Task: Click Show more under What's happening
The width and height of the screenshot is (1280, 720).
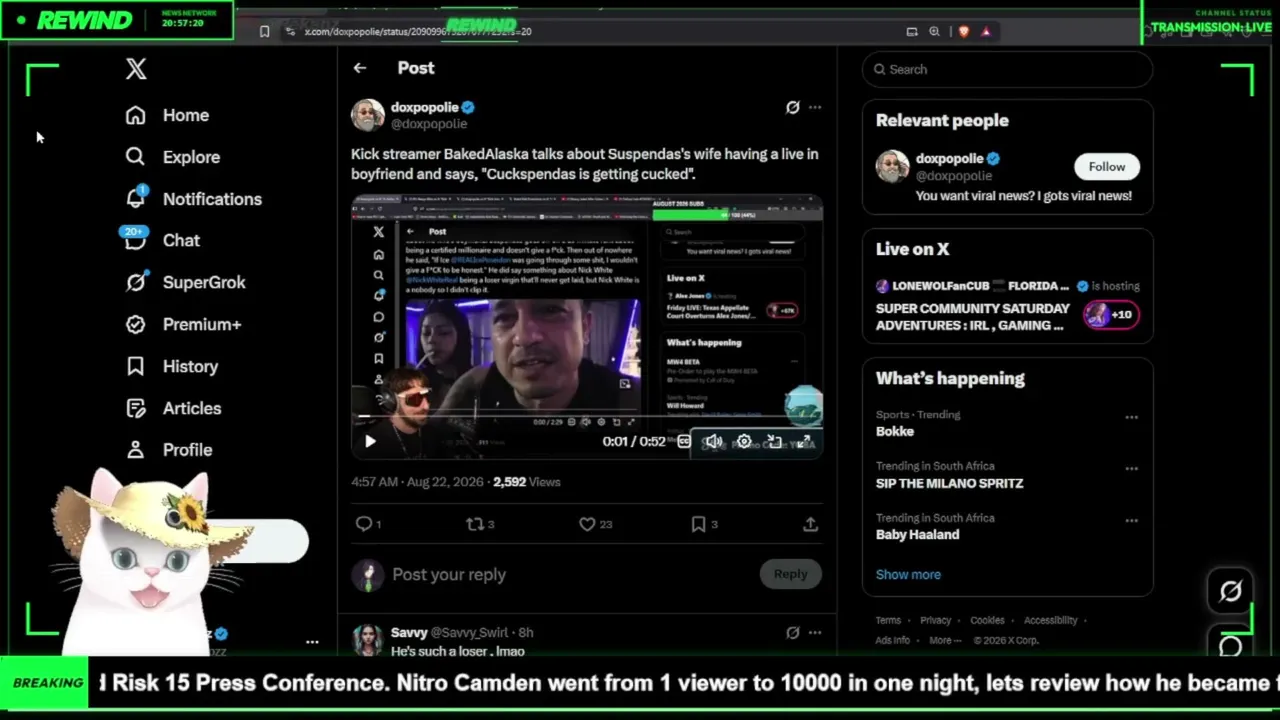Action: [908, 575]
